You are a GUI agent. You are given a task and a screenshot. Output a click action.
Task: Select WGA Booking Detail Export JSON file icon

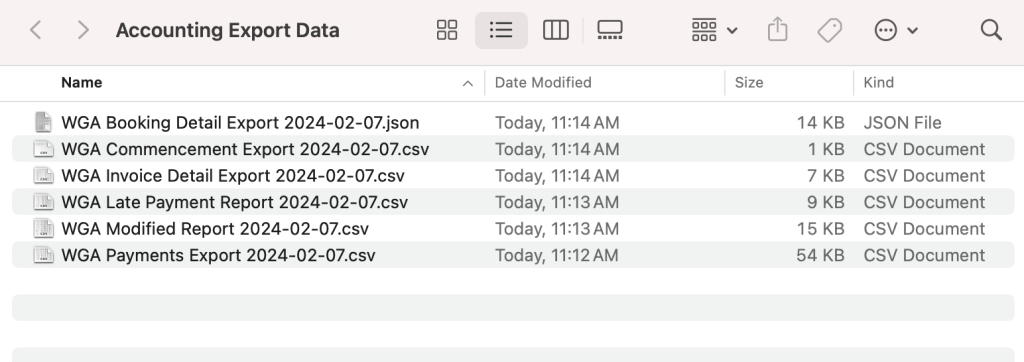(x=44, y=123)
